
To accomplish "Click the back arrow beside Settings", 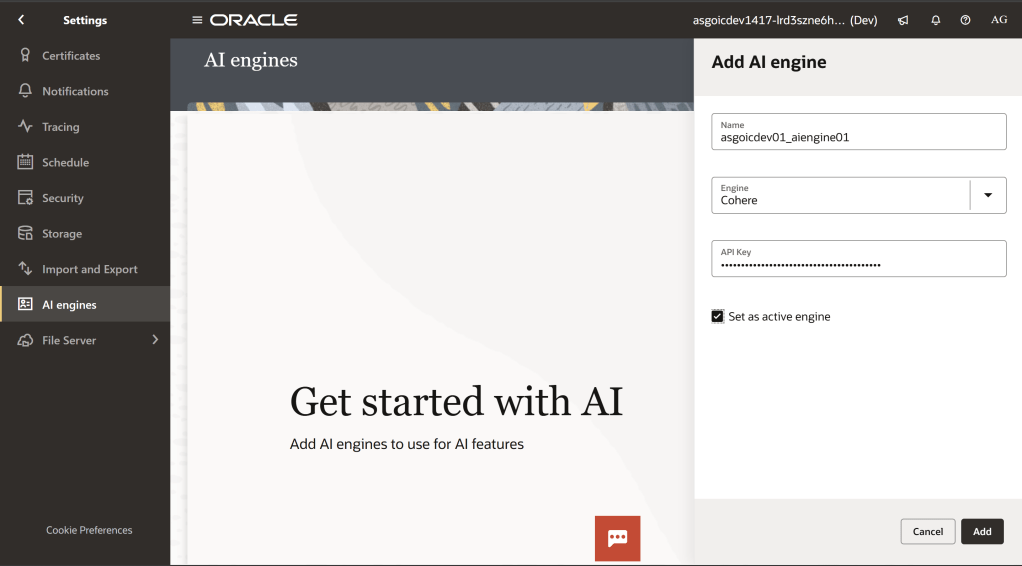I will coord(21,20).
